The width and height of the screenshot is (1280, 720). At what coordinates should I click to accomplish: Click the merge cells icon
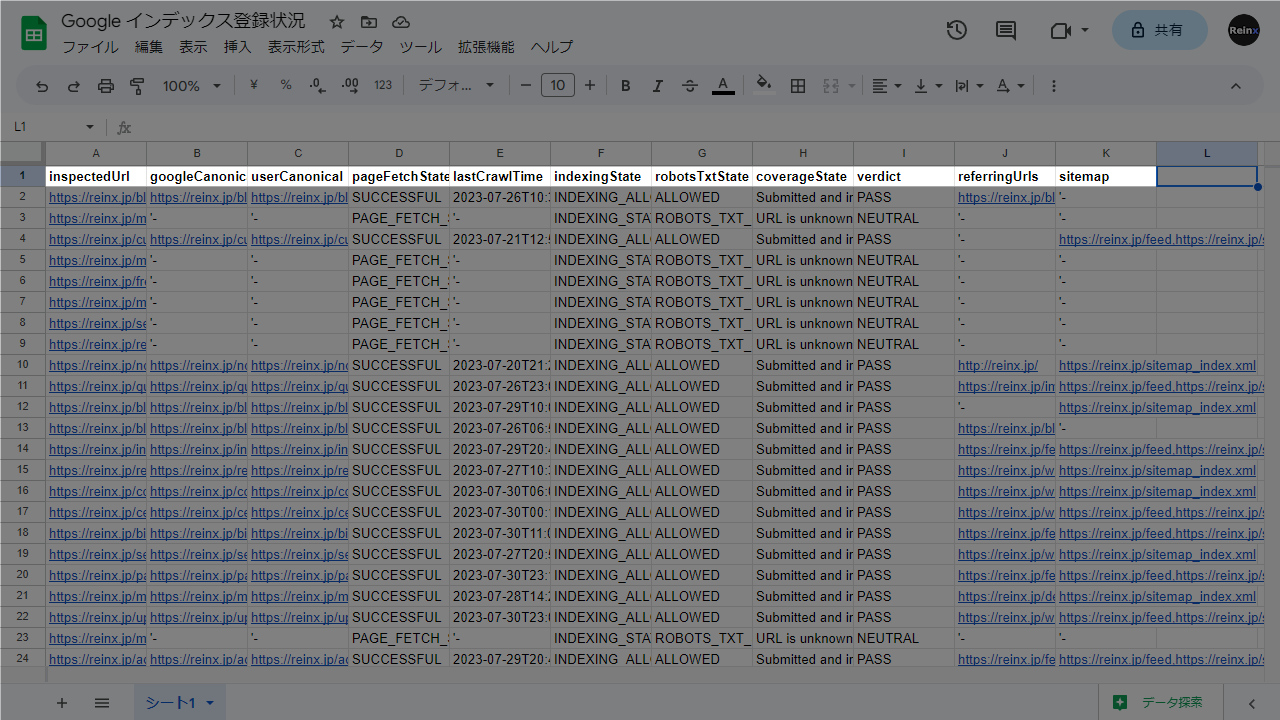pos(830,86)
